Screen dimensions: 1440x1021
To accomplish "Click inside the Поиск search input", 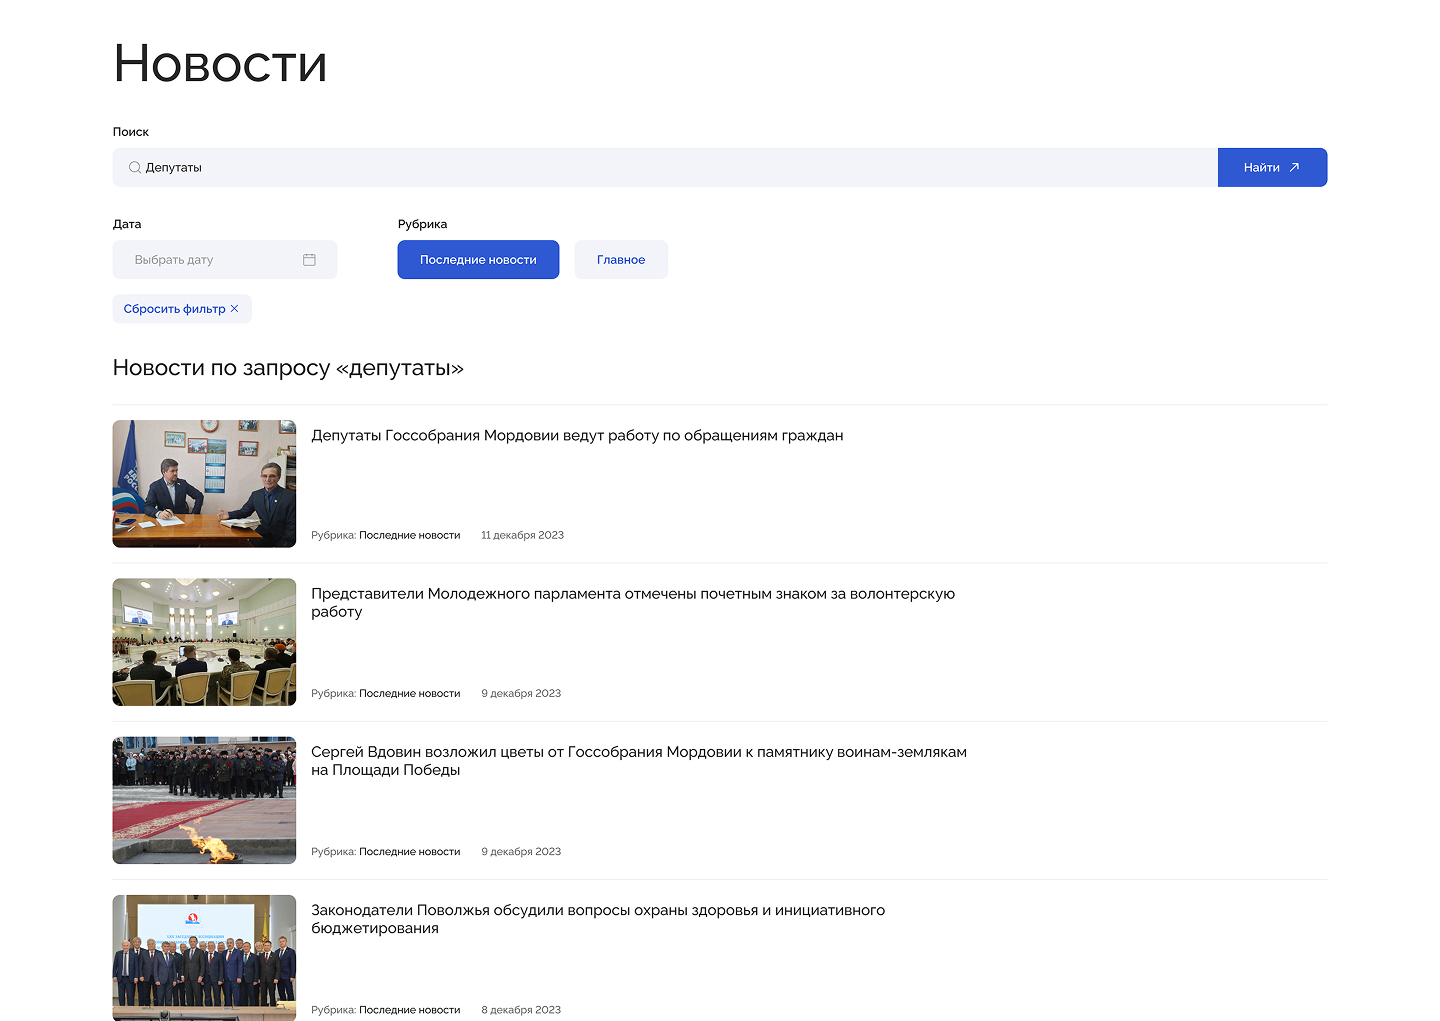I will pos(400,167).
